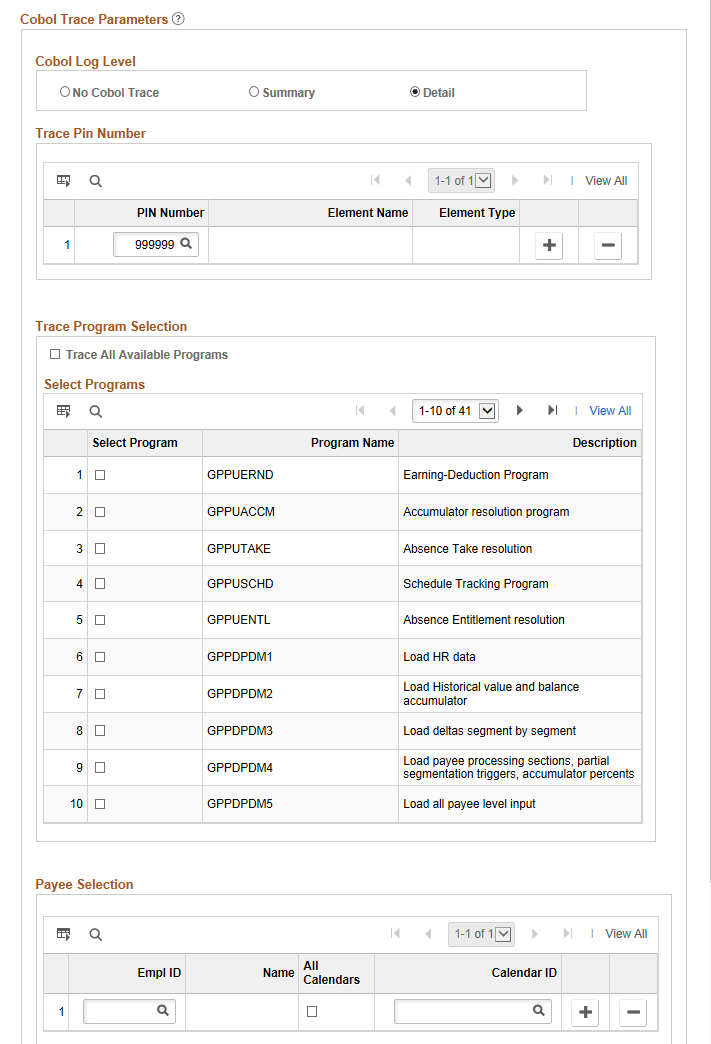Enable Trace All Available Programs
The height and width of the screenshot is (1044, 711).
coord(53,354)
